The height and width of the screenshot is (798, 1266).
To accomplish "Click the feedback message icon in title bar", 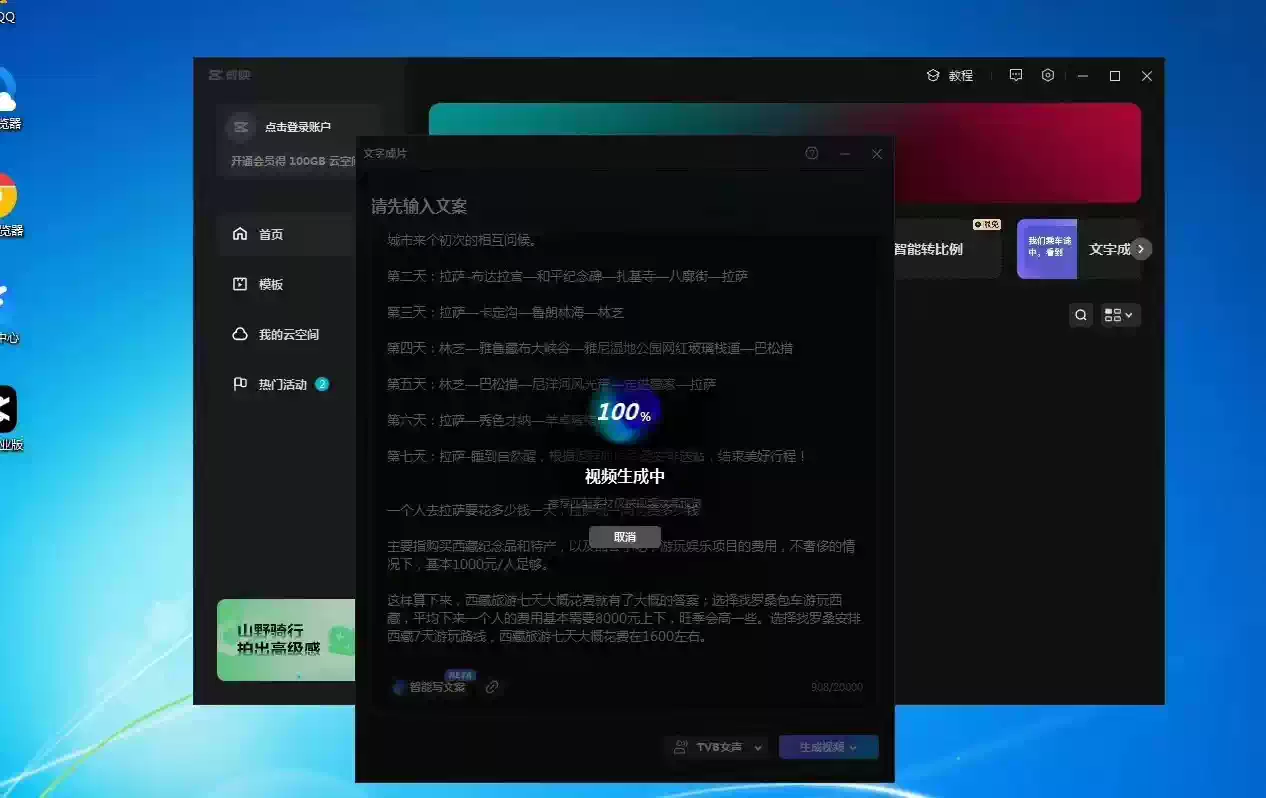I will click(1016, 76).
